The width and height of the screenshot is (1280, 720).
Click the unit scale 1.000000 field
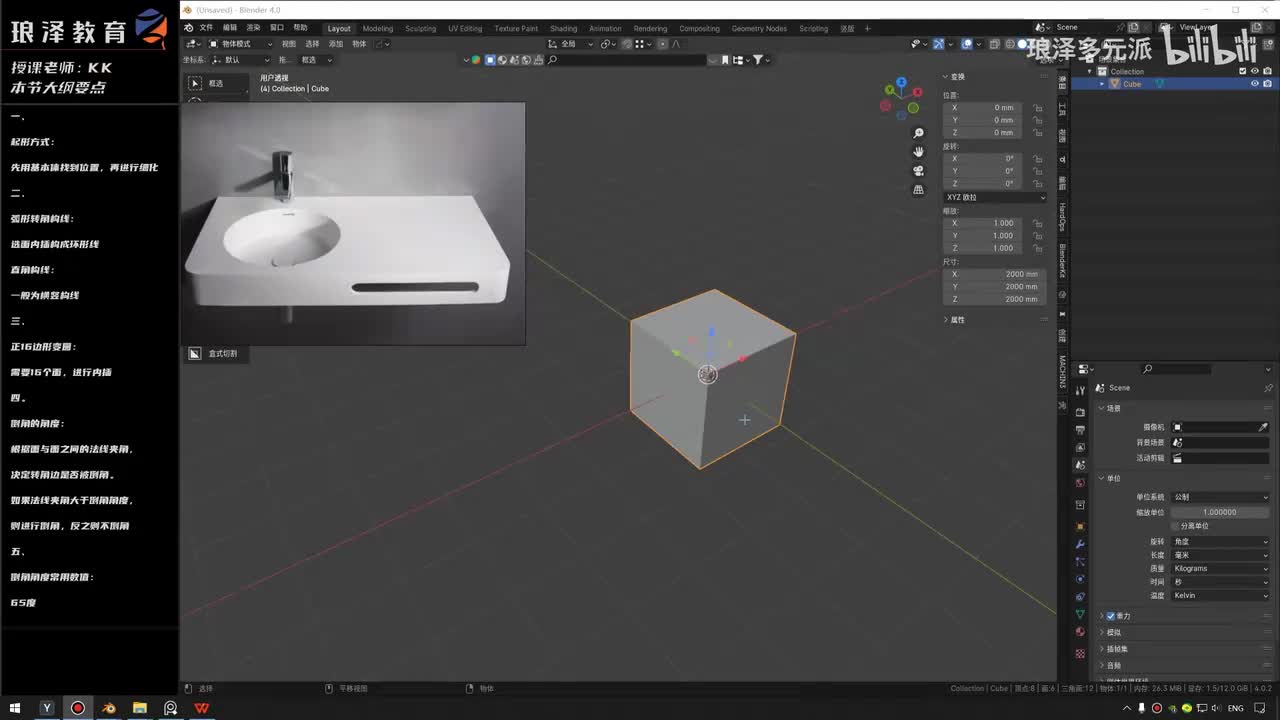pyautogui.click(x=1220, y=512)
